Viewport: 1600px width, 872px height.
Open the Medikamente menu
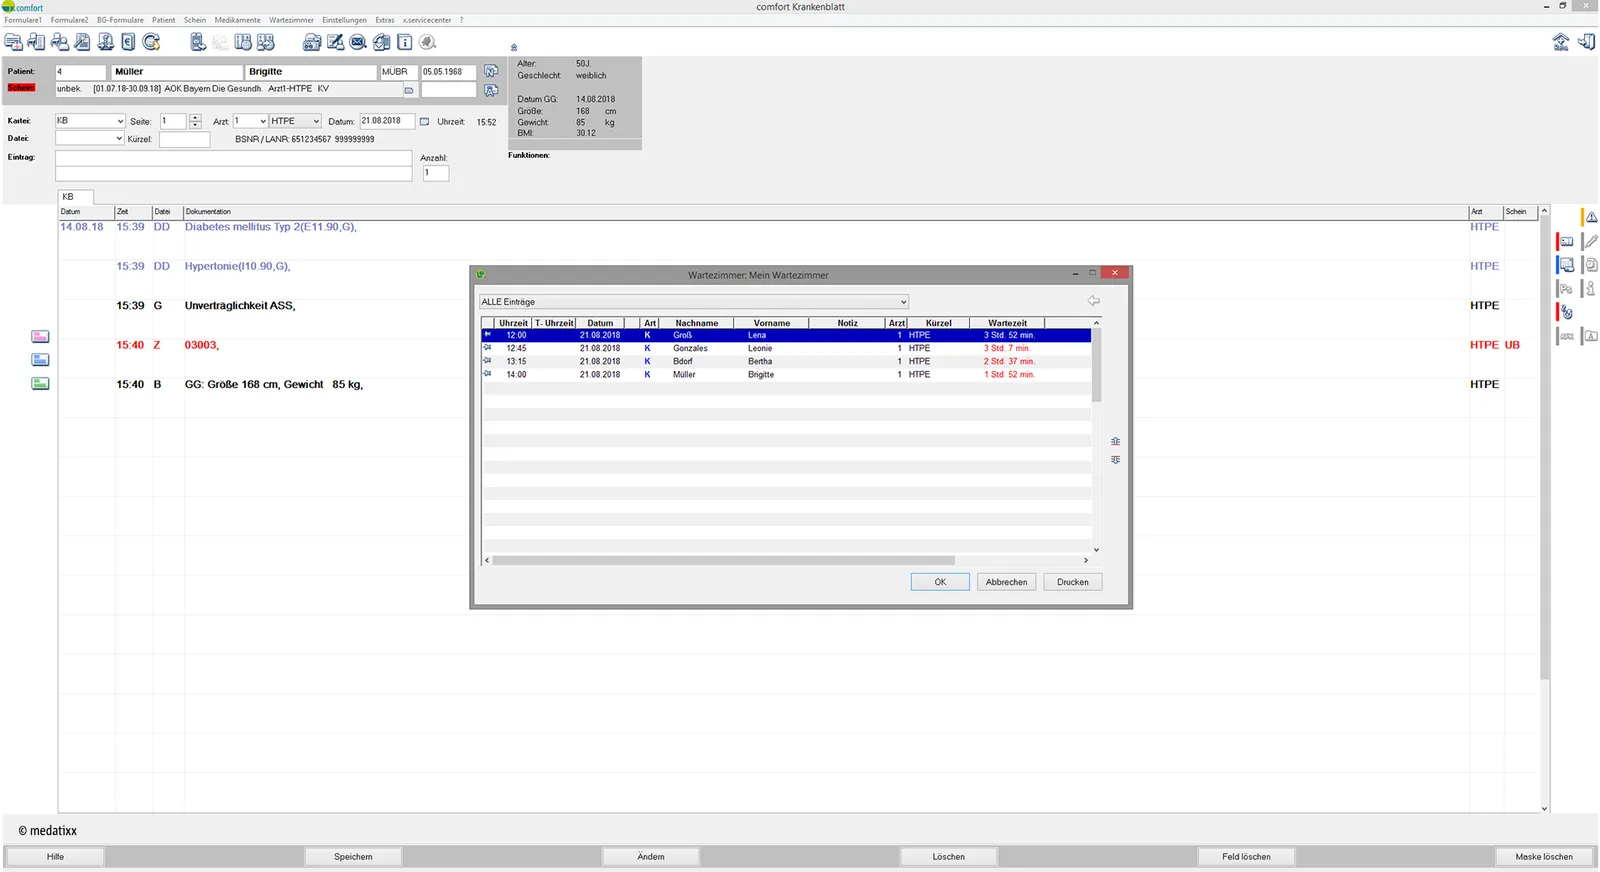(237, 20)
